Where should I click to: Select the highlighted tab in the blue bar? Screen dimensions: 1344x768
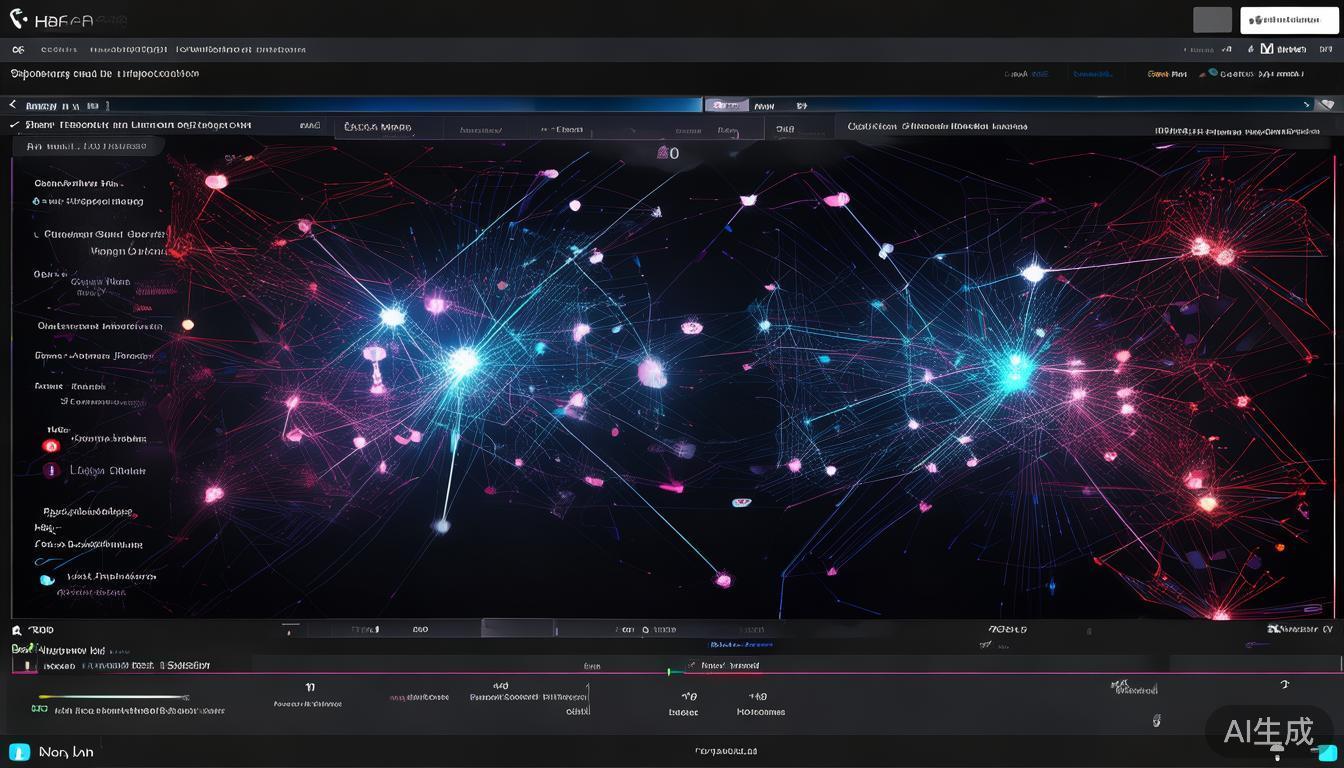(x=727, y=105)
